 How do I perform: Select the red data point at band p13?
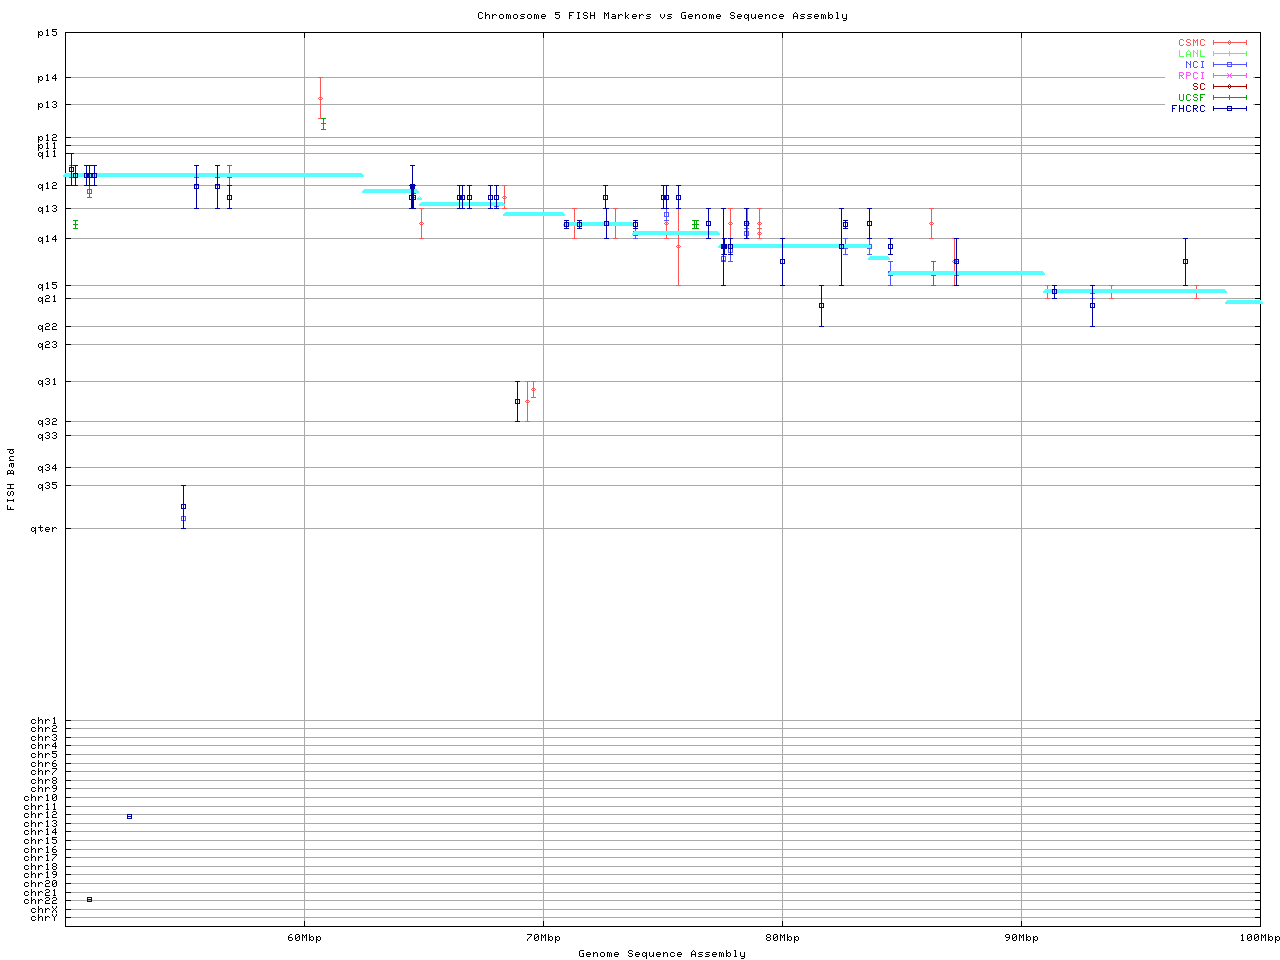pyautogui.click(x=320, y=98)
